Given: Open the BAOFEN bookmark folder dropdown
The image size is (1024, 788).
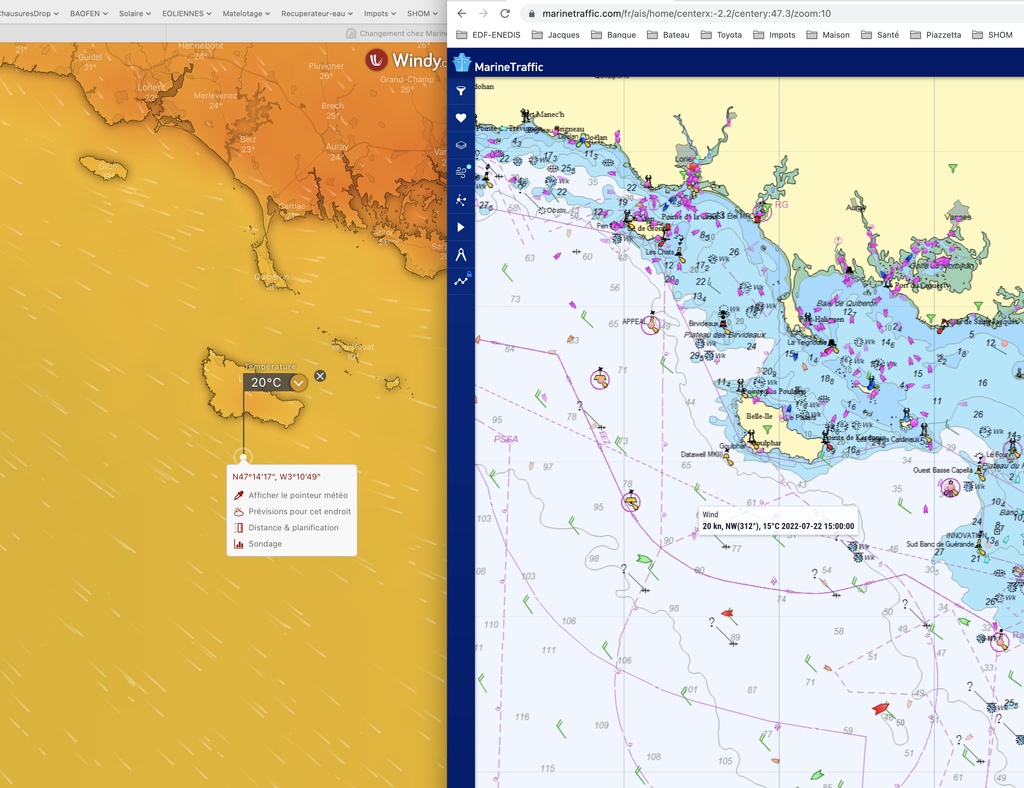Looking at the screenshot, I should point(89,13).
